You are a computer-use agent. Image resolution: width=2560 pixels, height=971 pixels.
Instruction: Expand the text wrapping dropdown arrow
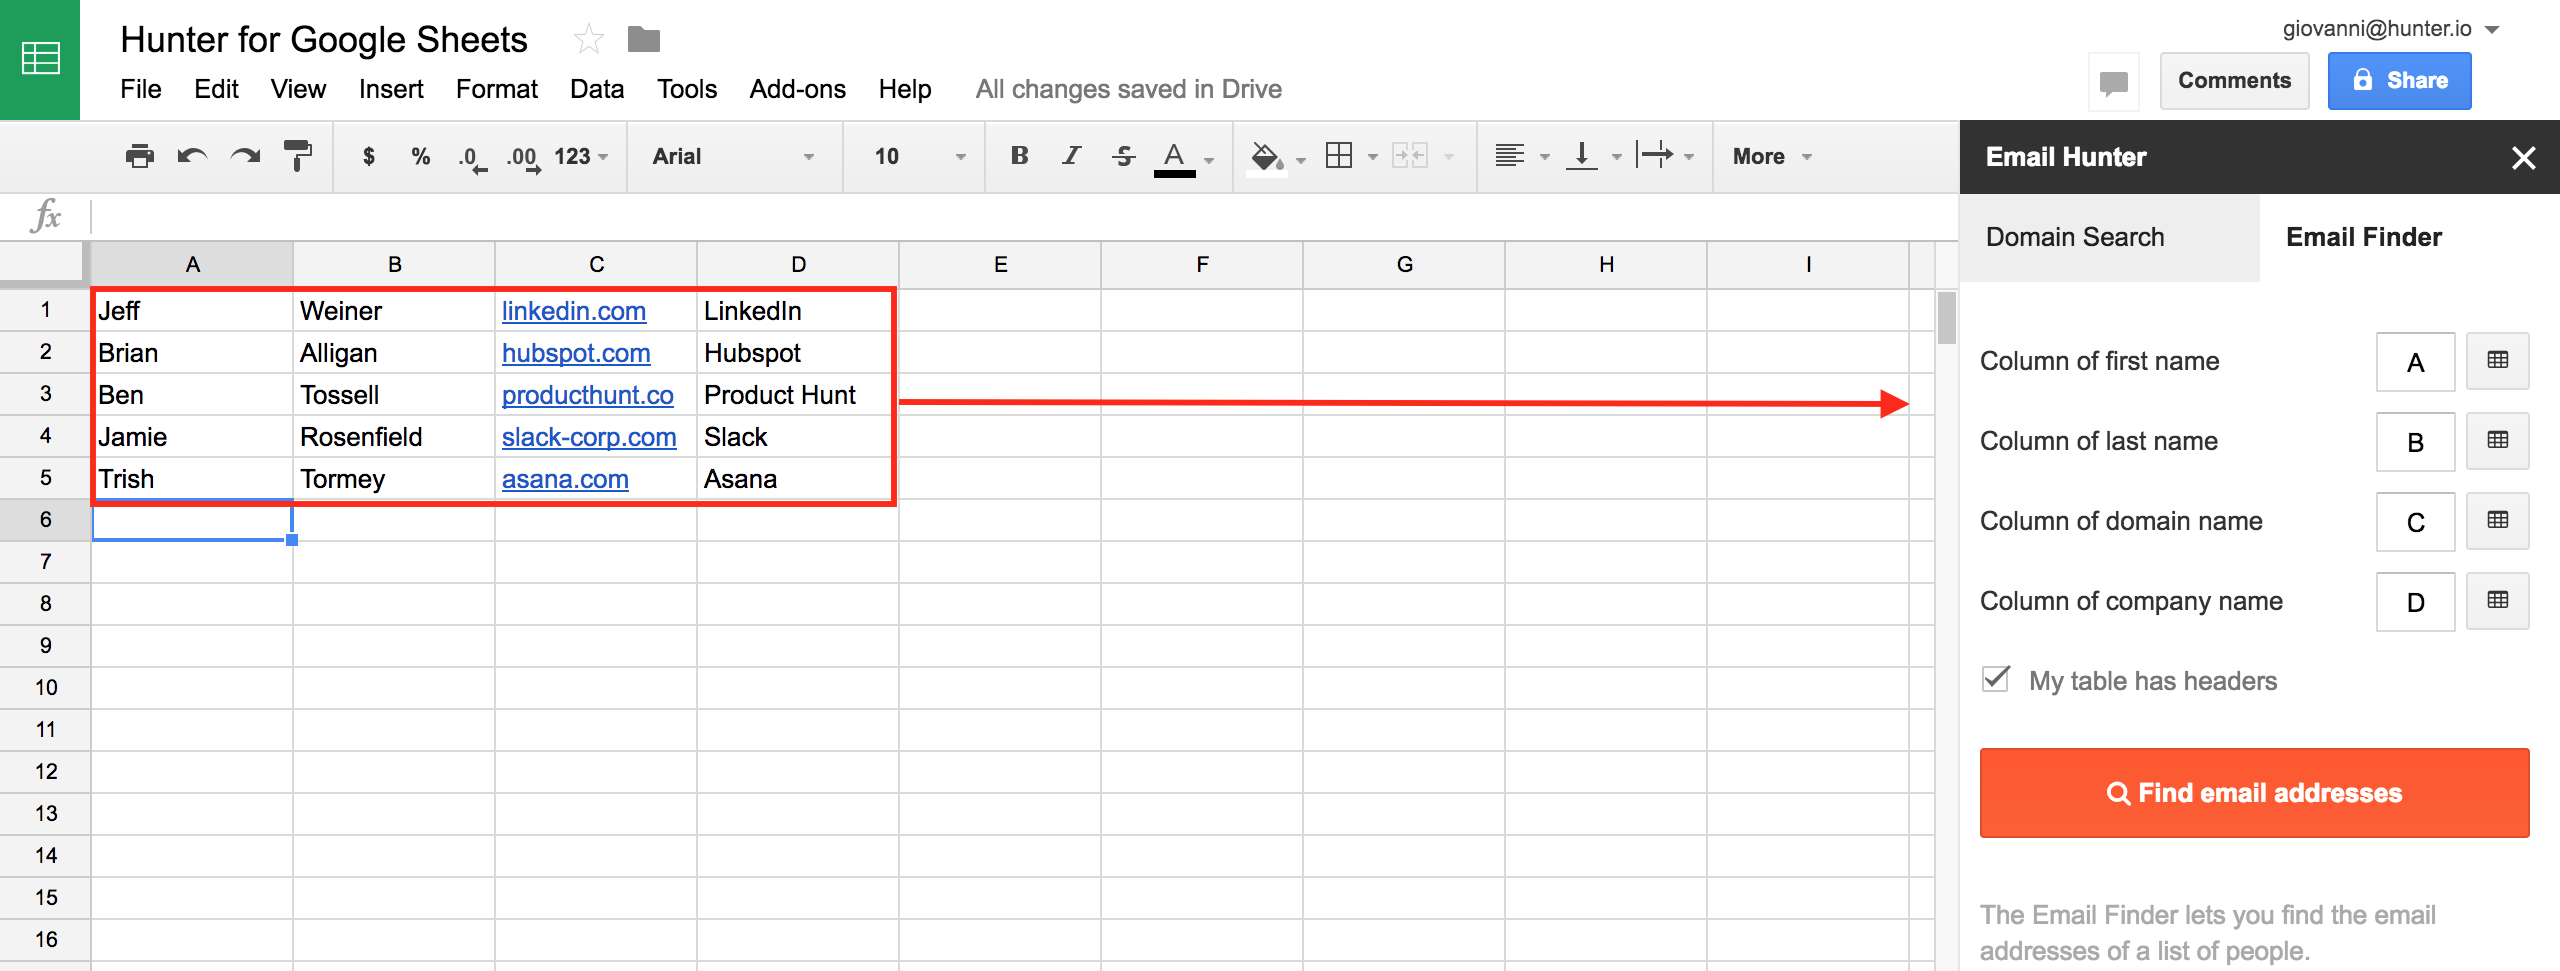[x=1689, y=157]
